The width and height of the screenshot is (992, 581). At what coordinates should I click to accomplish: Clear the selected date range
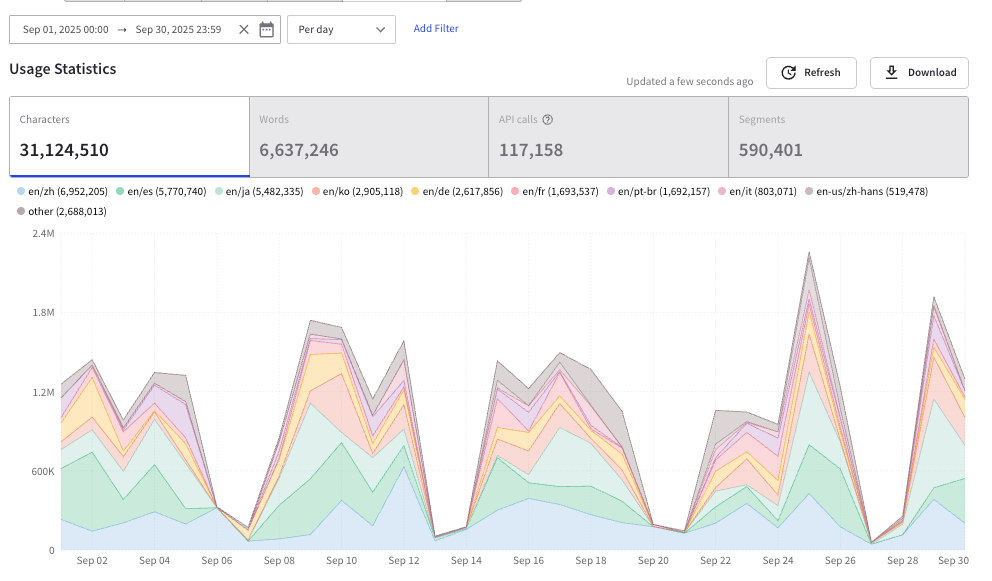[244, 30]
